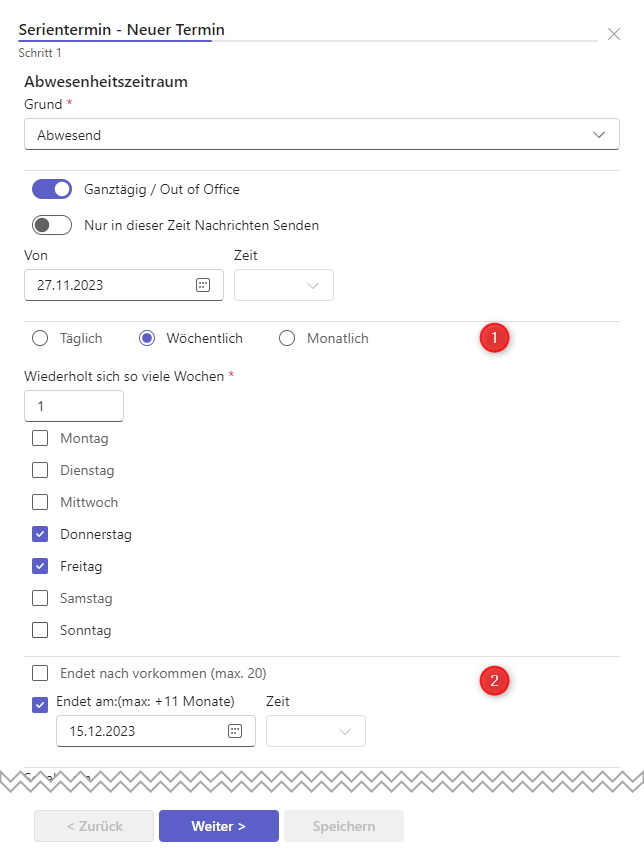
Task: Select the Monatlich radio option
Action: (287, 338)
